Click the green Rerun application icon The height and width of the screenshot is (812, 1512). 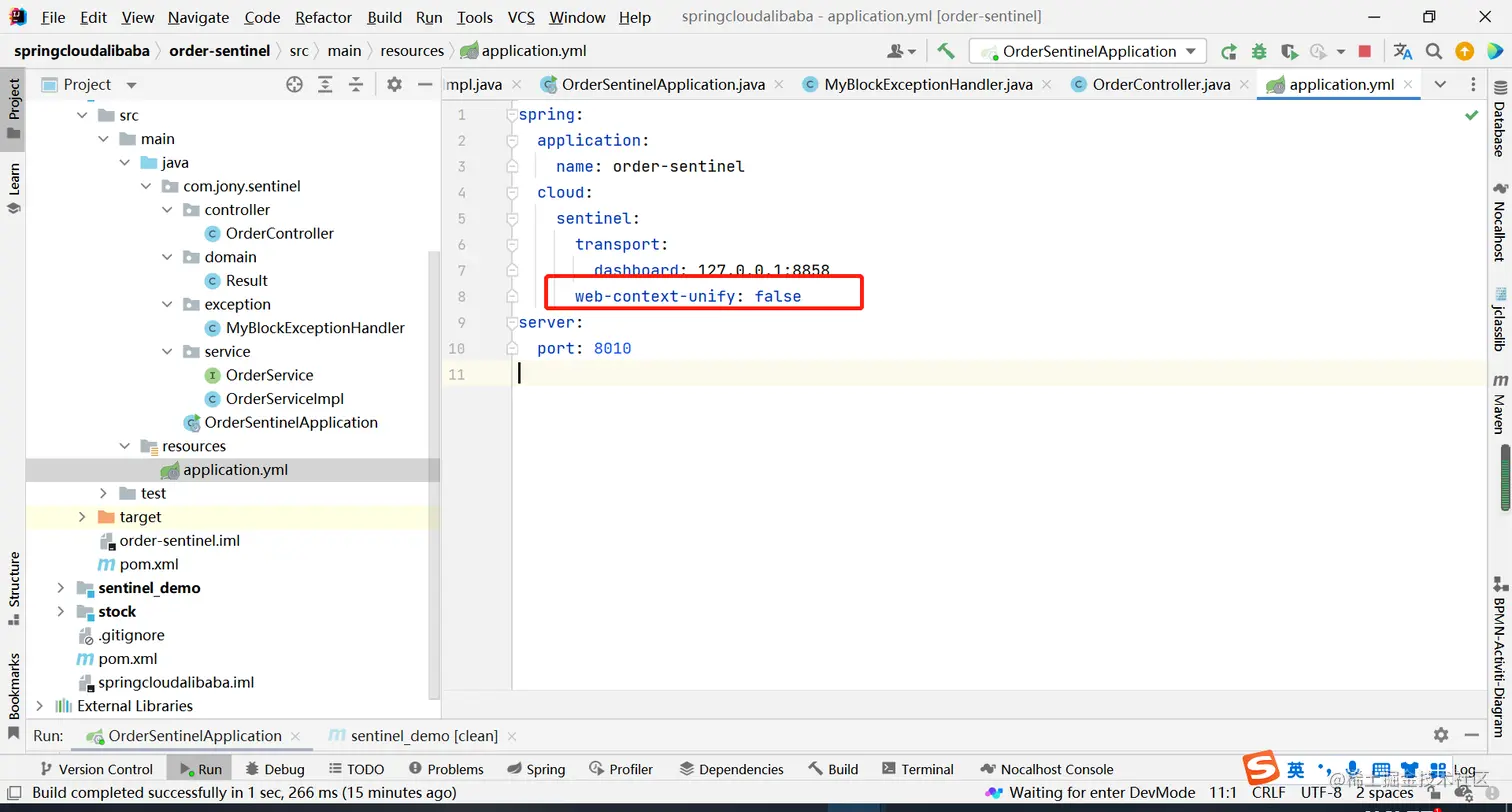(1229, 51)
